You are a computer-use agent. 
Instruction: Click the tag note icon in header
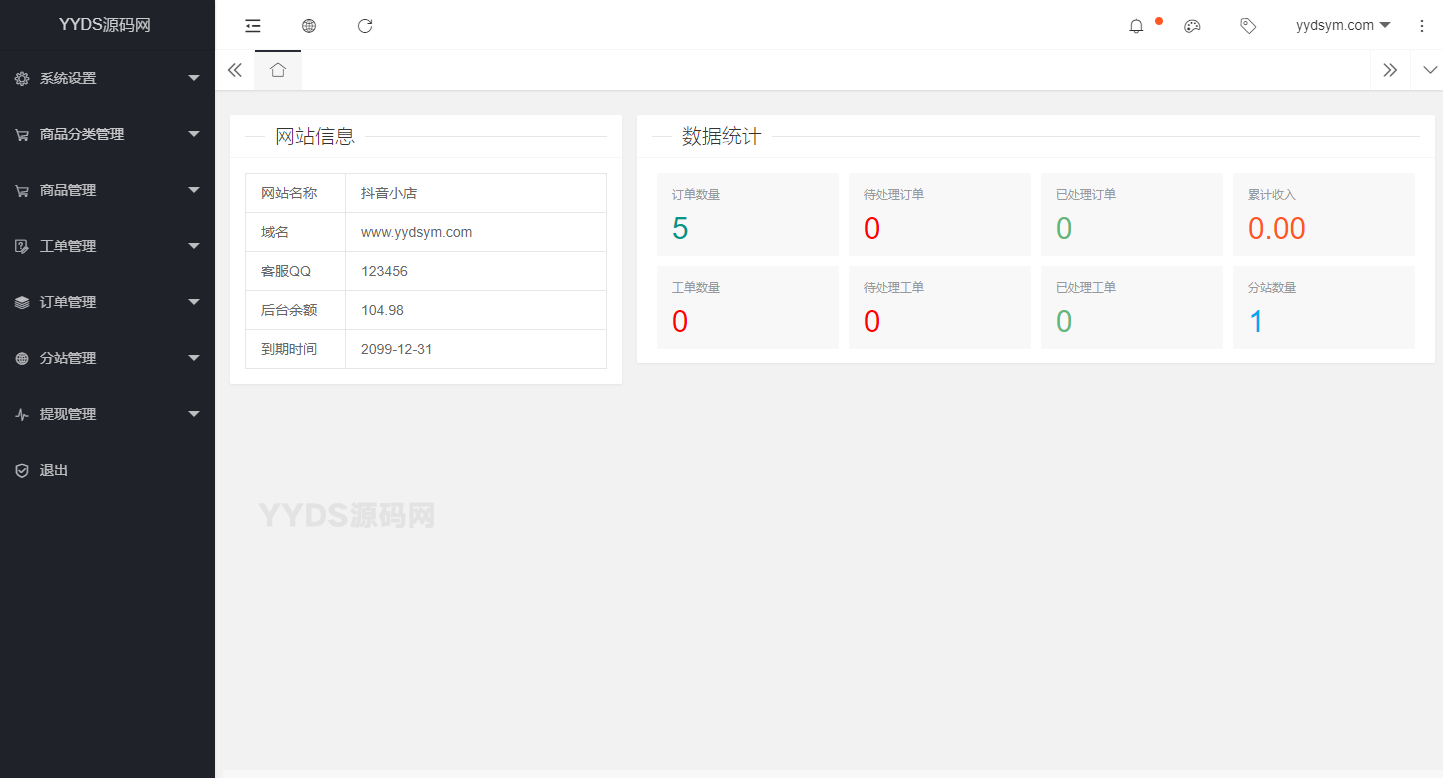[x=1248, y=26]
